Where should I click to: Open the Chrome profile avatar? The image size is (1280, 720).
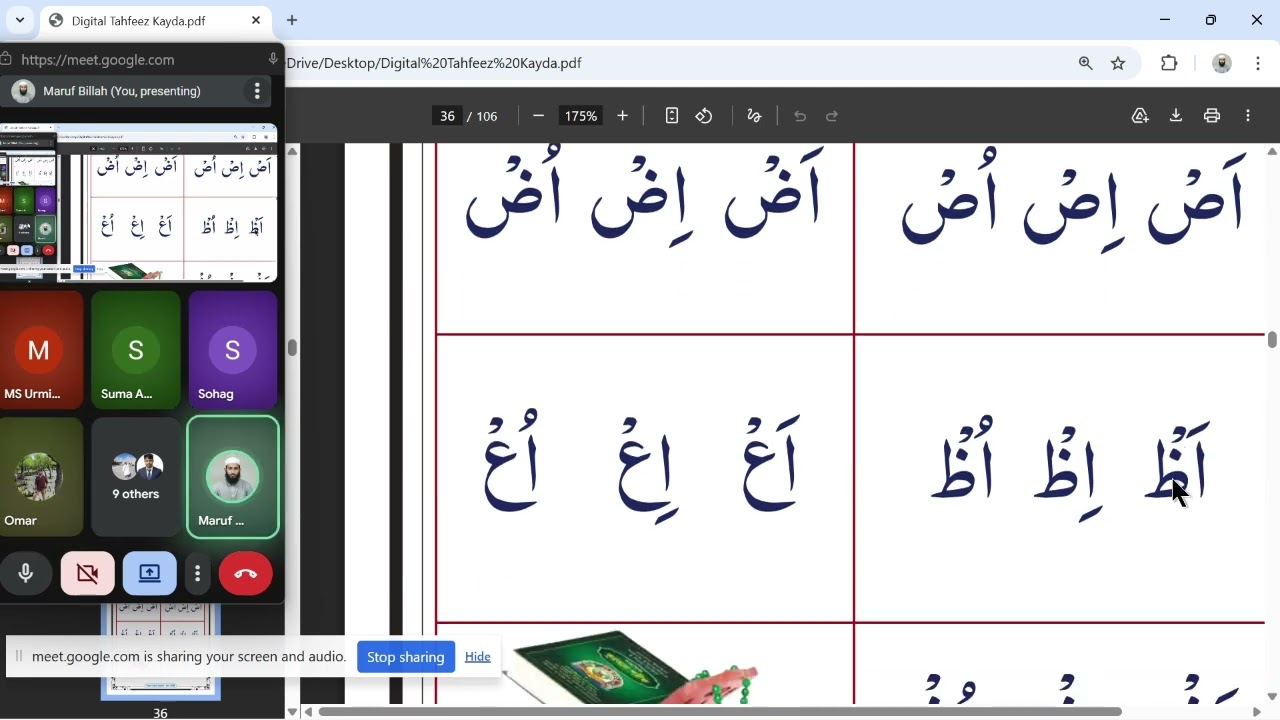(1221, 63)
